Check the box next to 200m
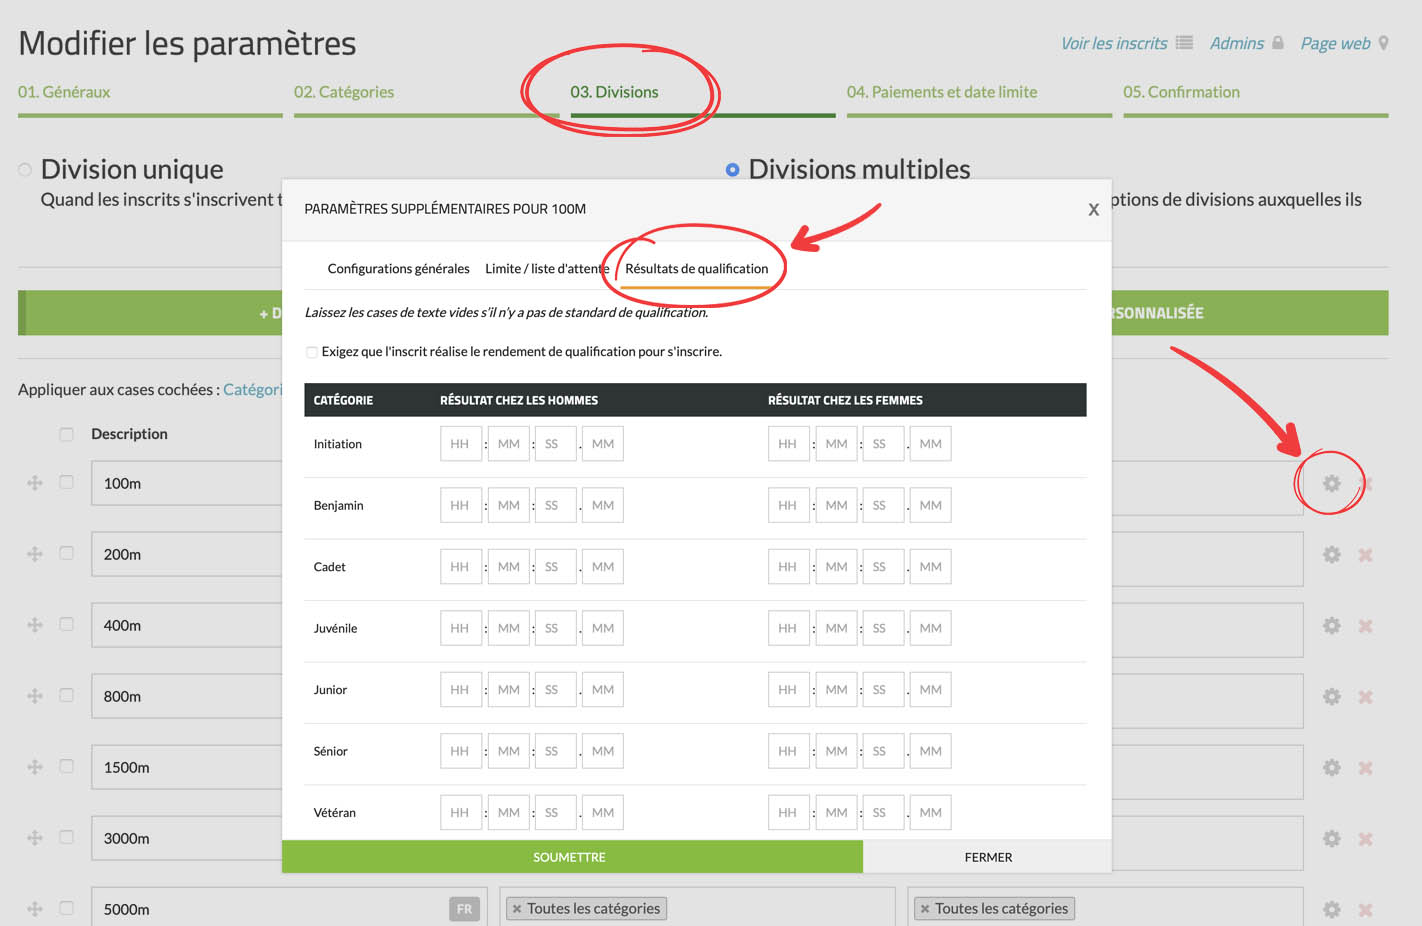The image size is (1422, 926). 66,553
